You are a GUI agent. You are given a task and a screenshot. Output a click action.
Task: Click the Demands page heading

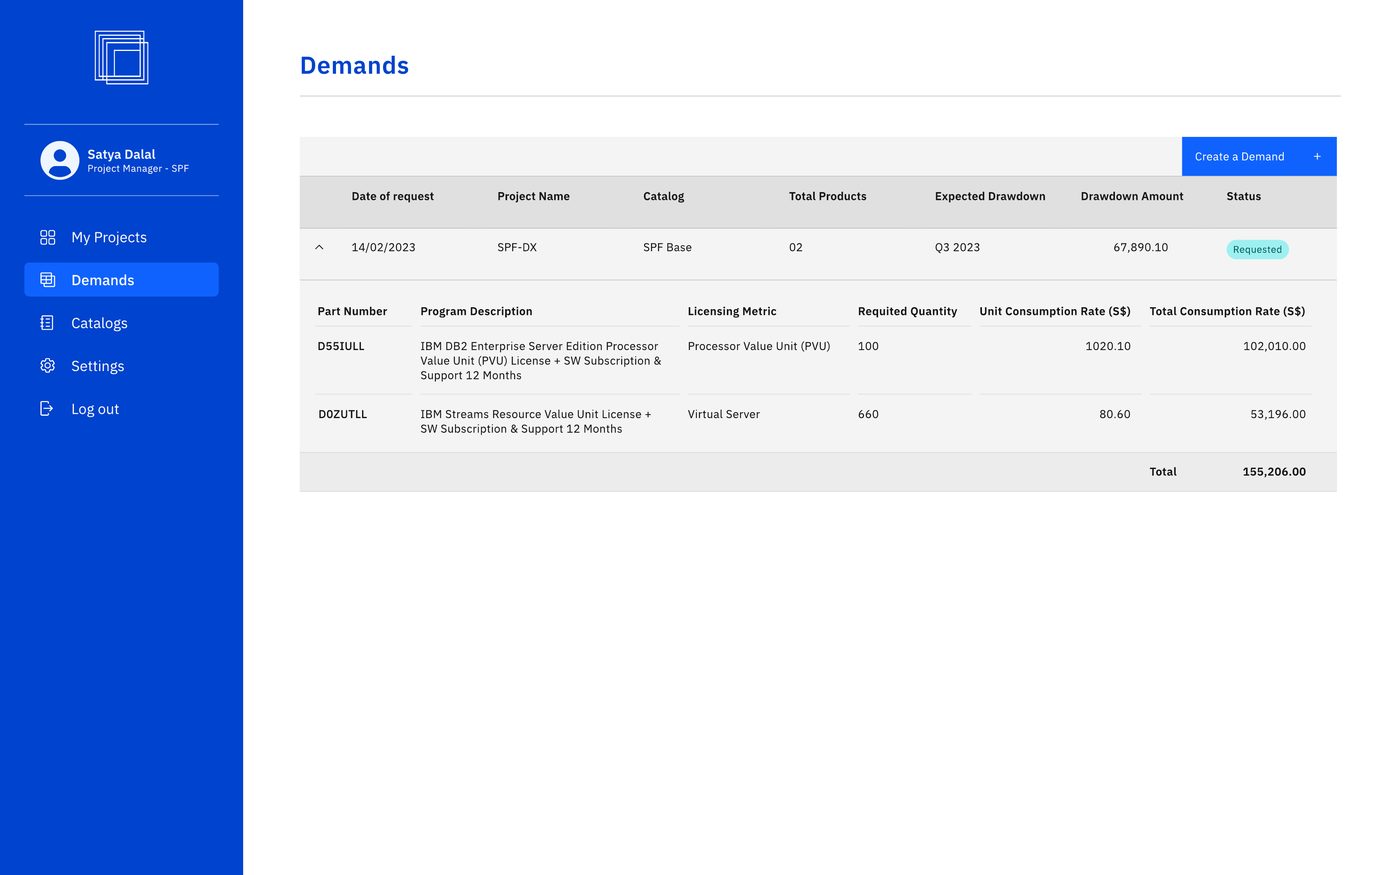(x=354, y=66)
